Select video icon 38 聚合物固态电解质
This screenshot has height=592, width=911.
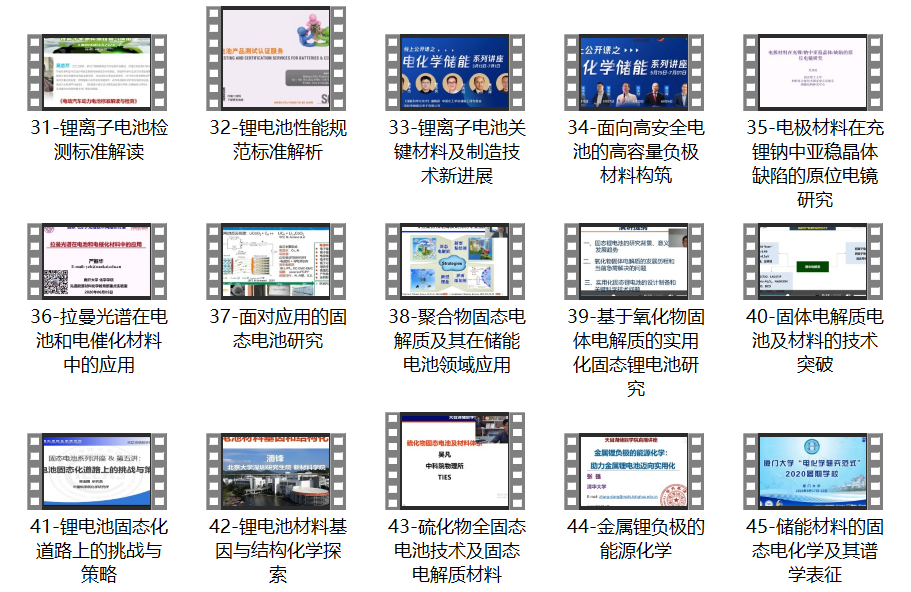click(x=455, y=261)
